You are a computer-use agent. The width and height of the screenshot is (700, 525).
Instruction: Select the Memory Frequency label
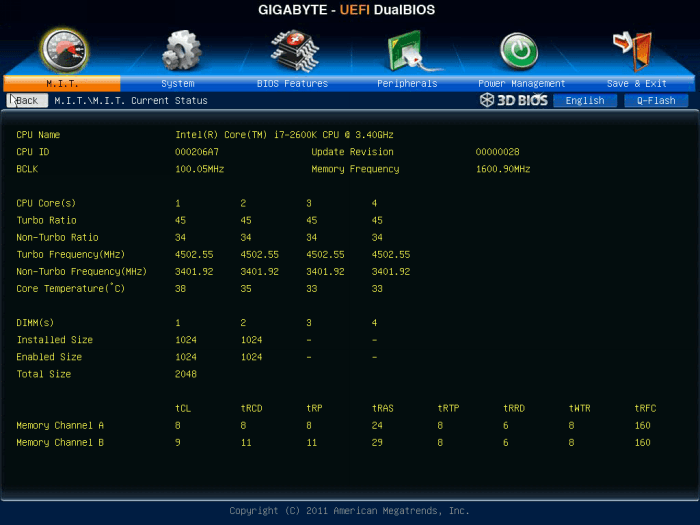point(355,169)
